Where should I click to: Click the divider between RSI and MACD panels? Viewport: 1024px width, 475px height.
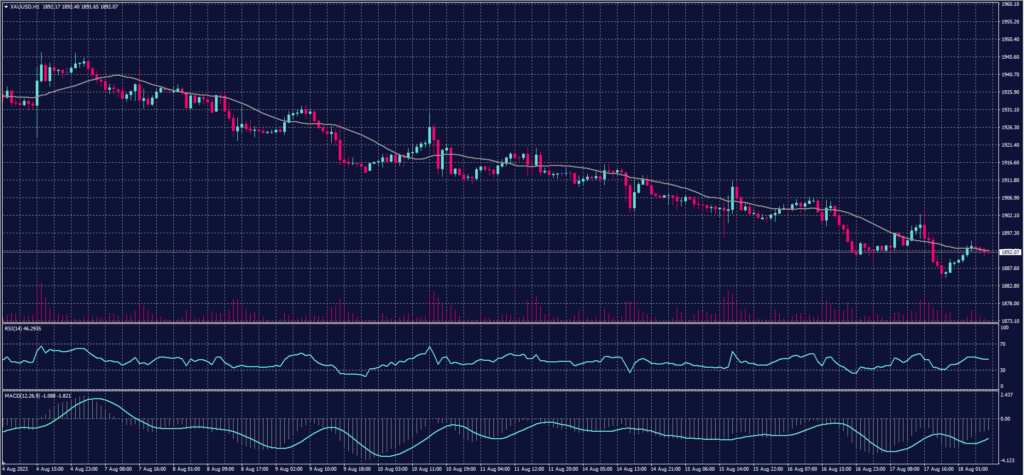tap(500, 390)
